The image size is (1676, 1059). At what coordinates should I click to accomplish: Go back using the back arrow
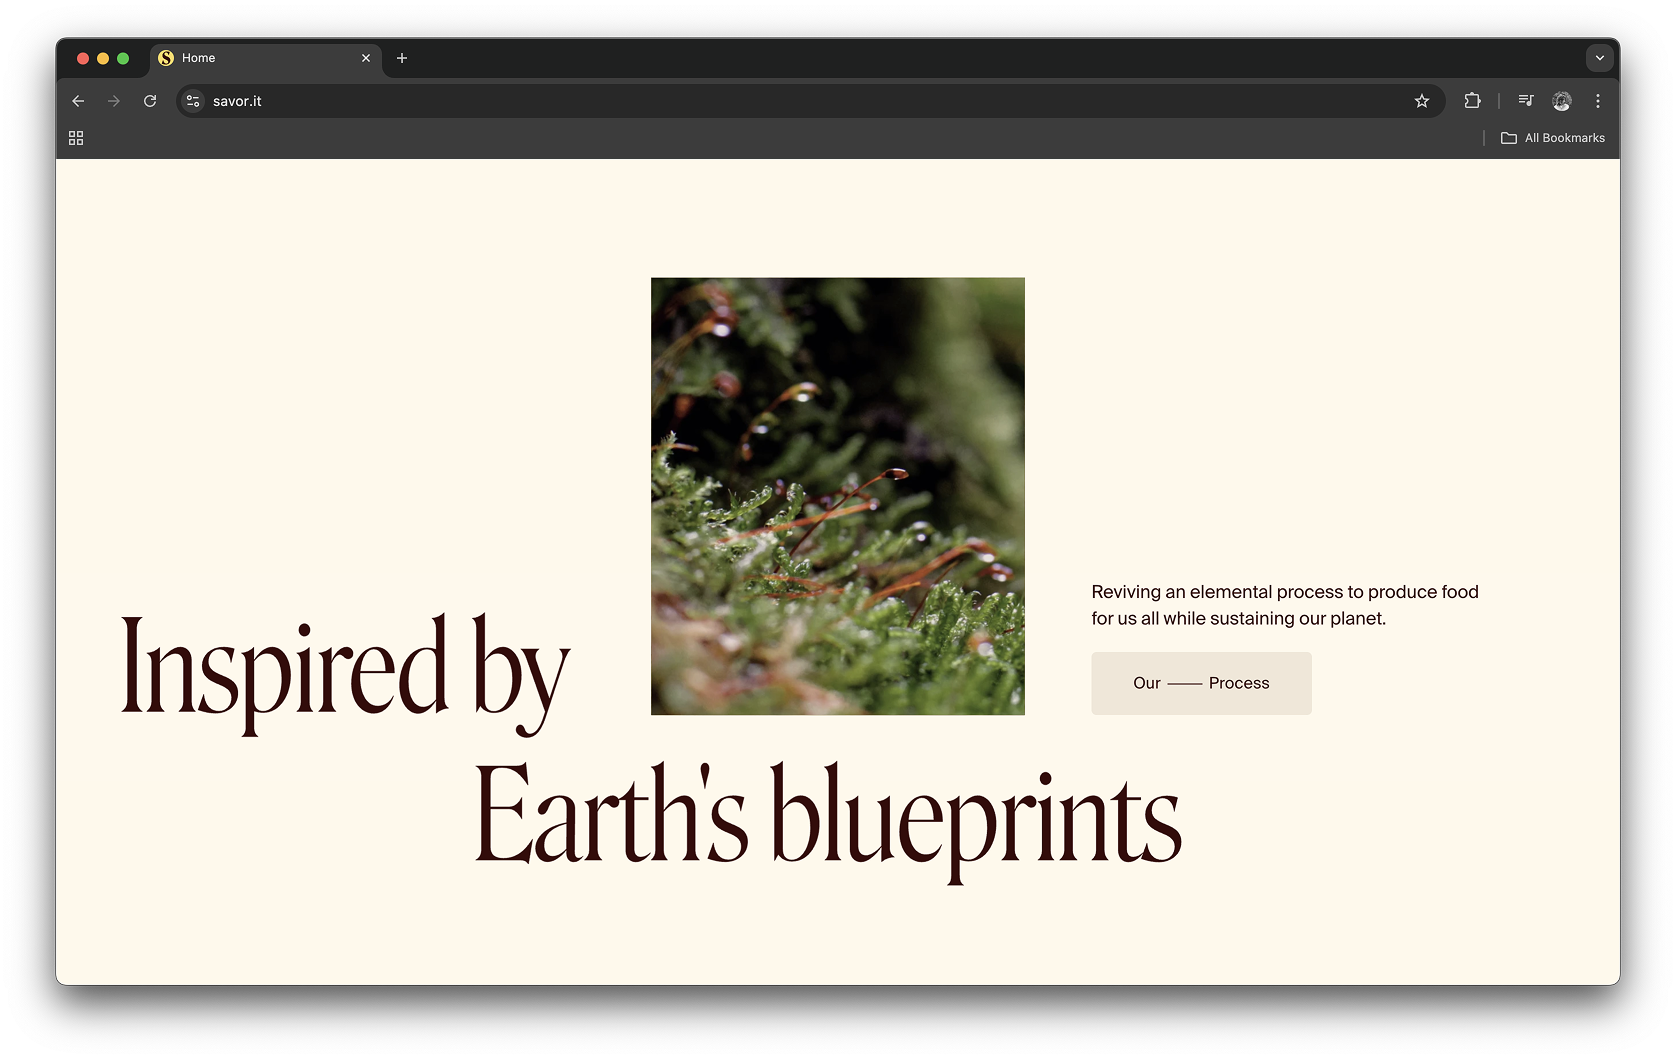78,101
